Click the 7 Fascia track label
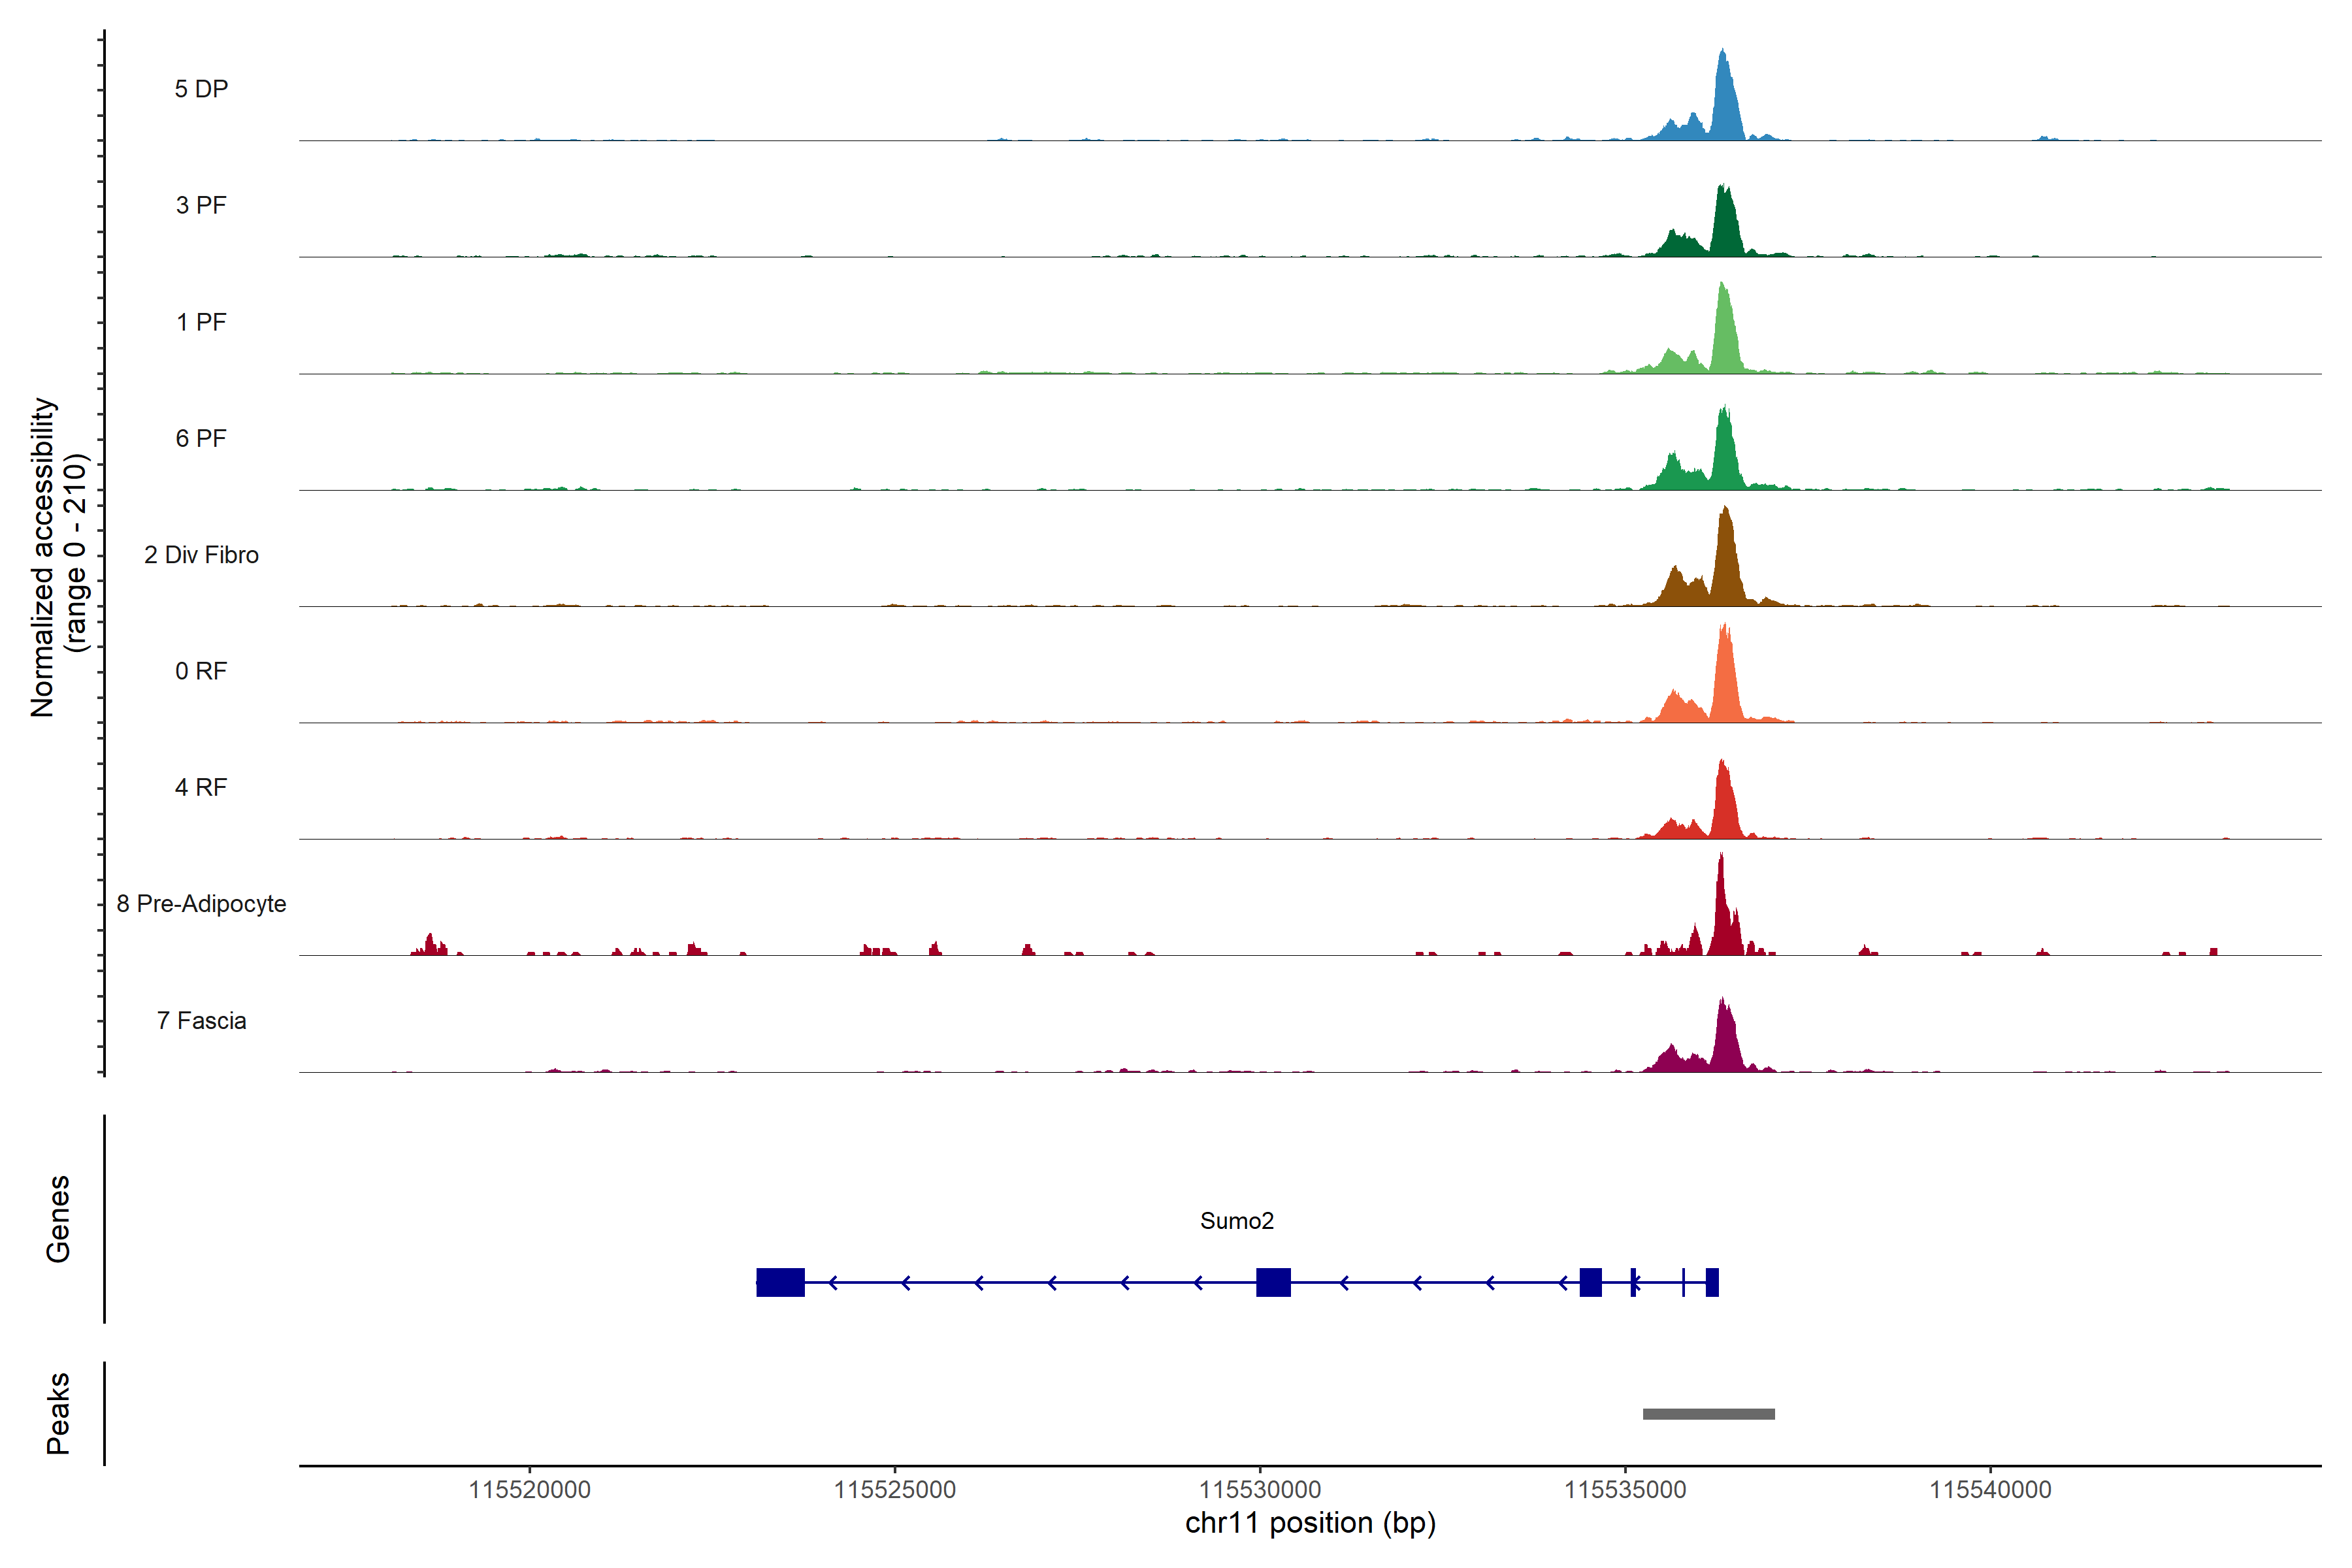This screenshot has width=2352, height=1568. tap(201, 1020)
